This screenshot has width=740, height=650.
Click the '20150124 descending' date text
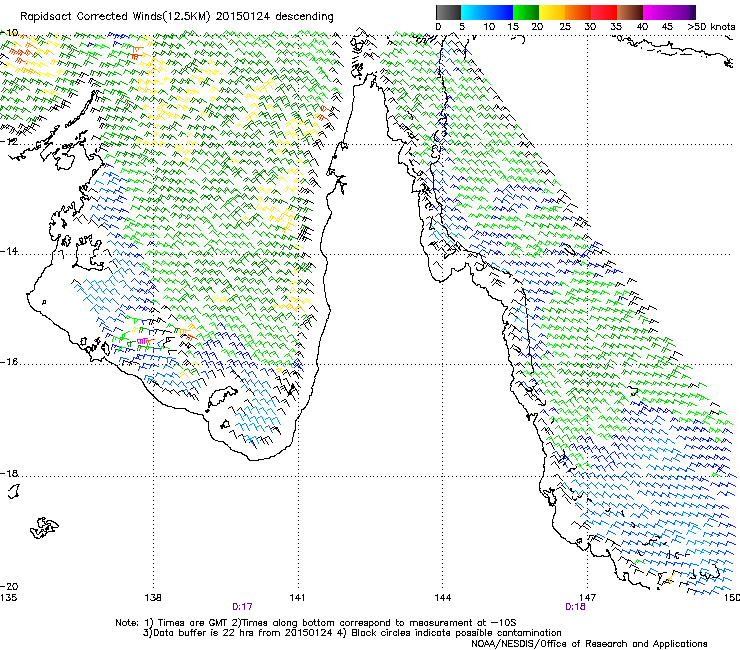click(x=275, y=17)
